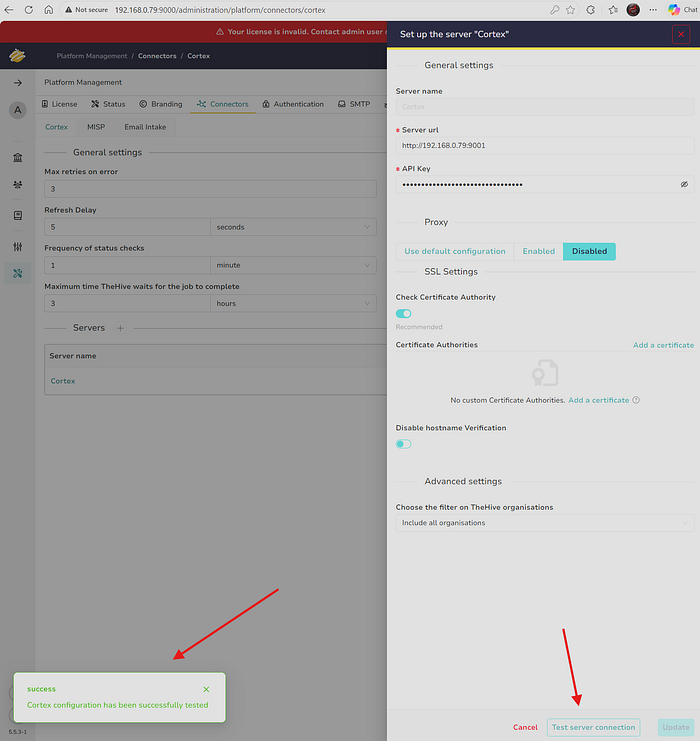The width and height of the screenshot is (700, 741).
Task: Click the certificate help question icon
Action: pos(636,400)
